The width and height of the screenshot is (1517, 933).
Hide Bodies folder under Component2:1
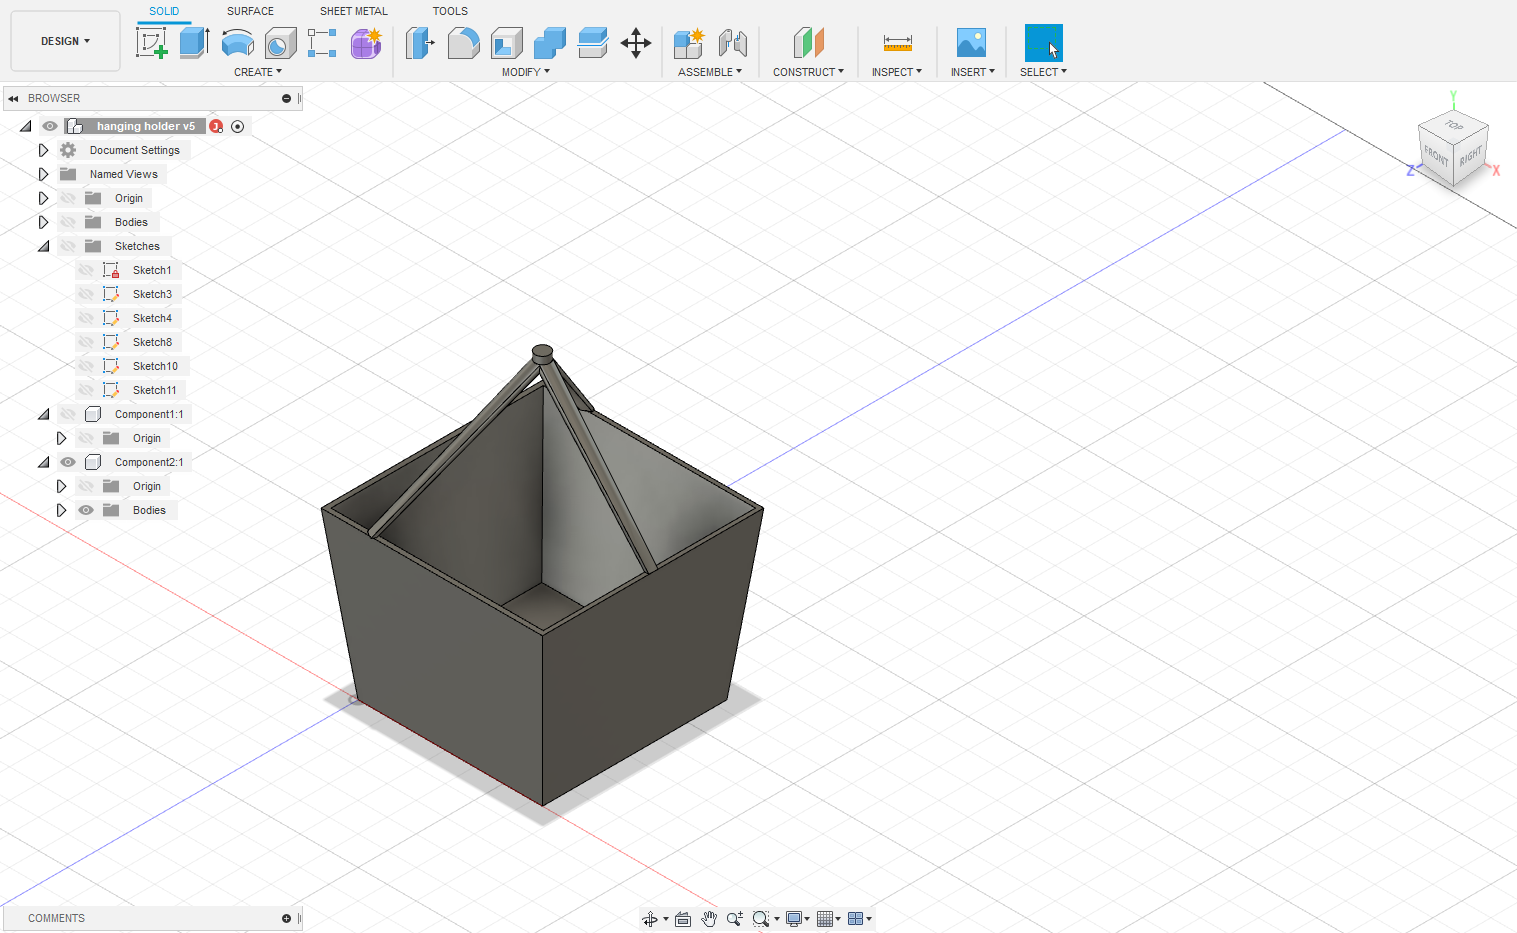86,510
